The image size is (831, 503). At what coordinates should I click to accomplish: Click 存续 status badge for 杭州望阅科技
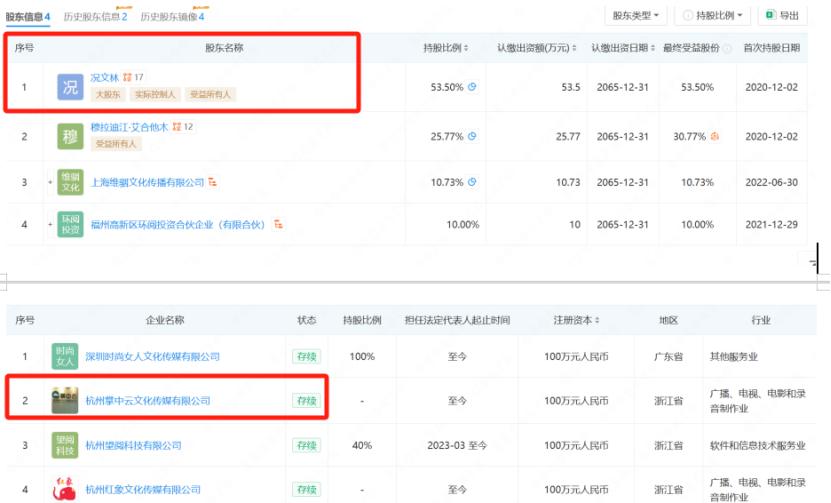click(x=306, y=445)
